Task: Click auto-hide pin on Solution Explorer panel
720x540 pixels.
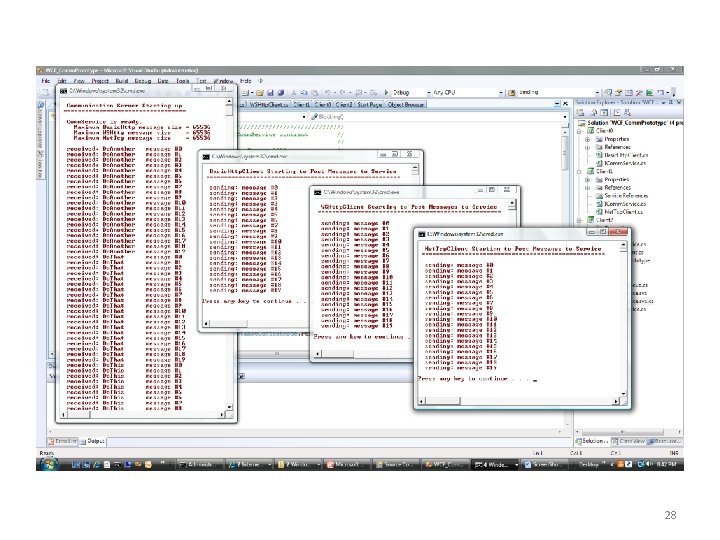Action: coord(671,103)
